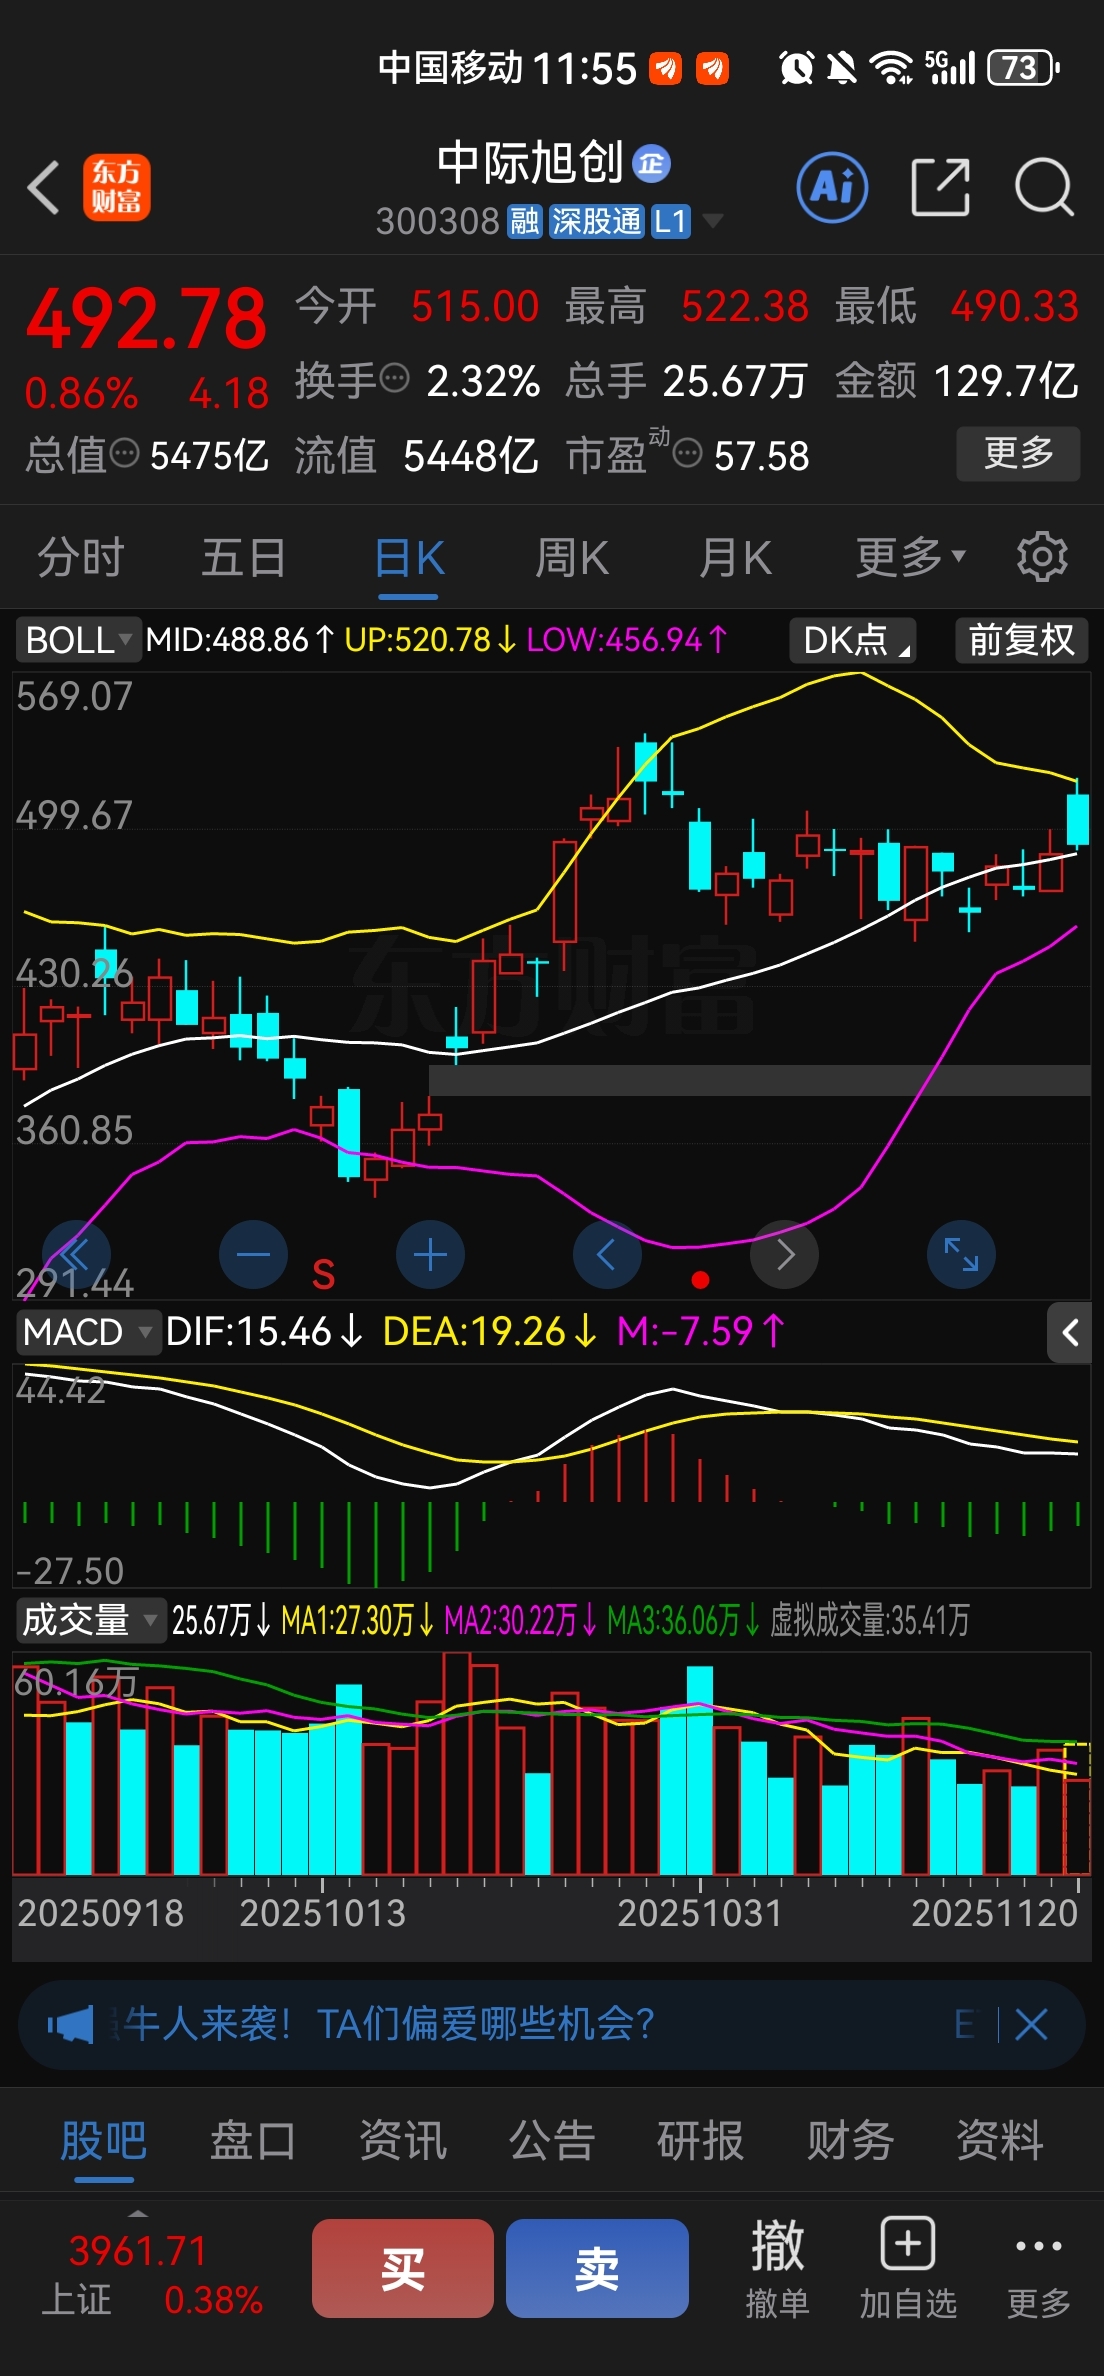Tap the share icon
Image resolution: width=1104 pixels, height=2376 pixels.
[941, 187]
